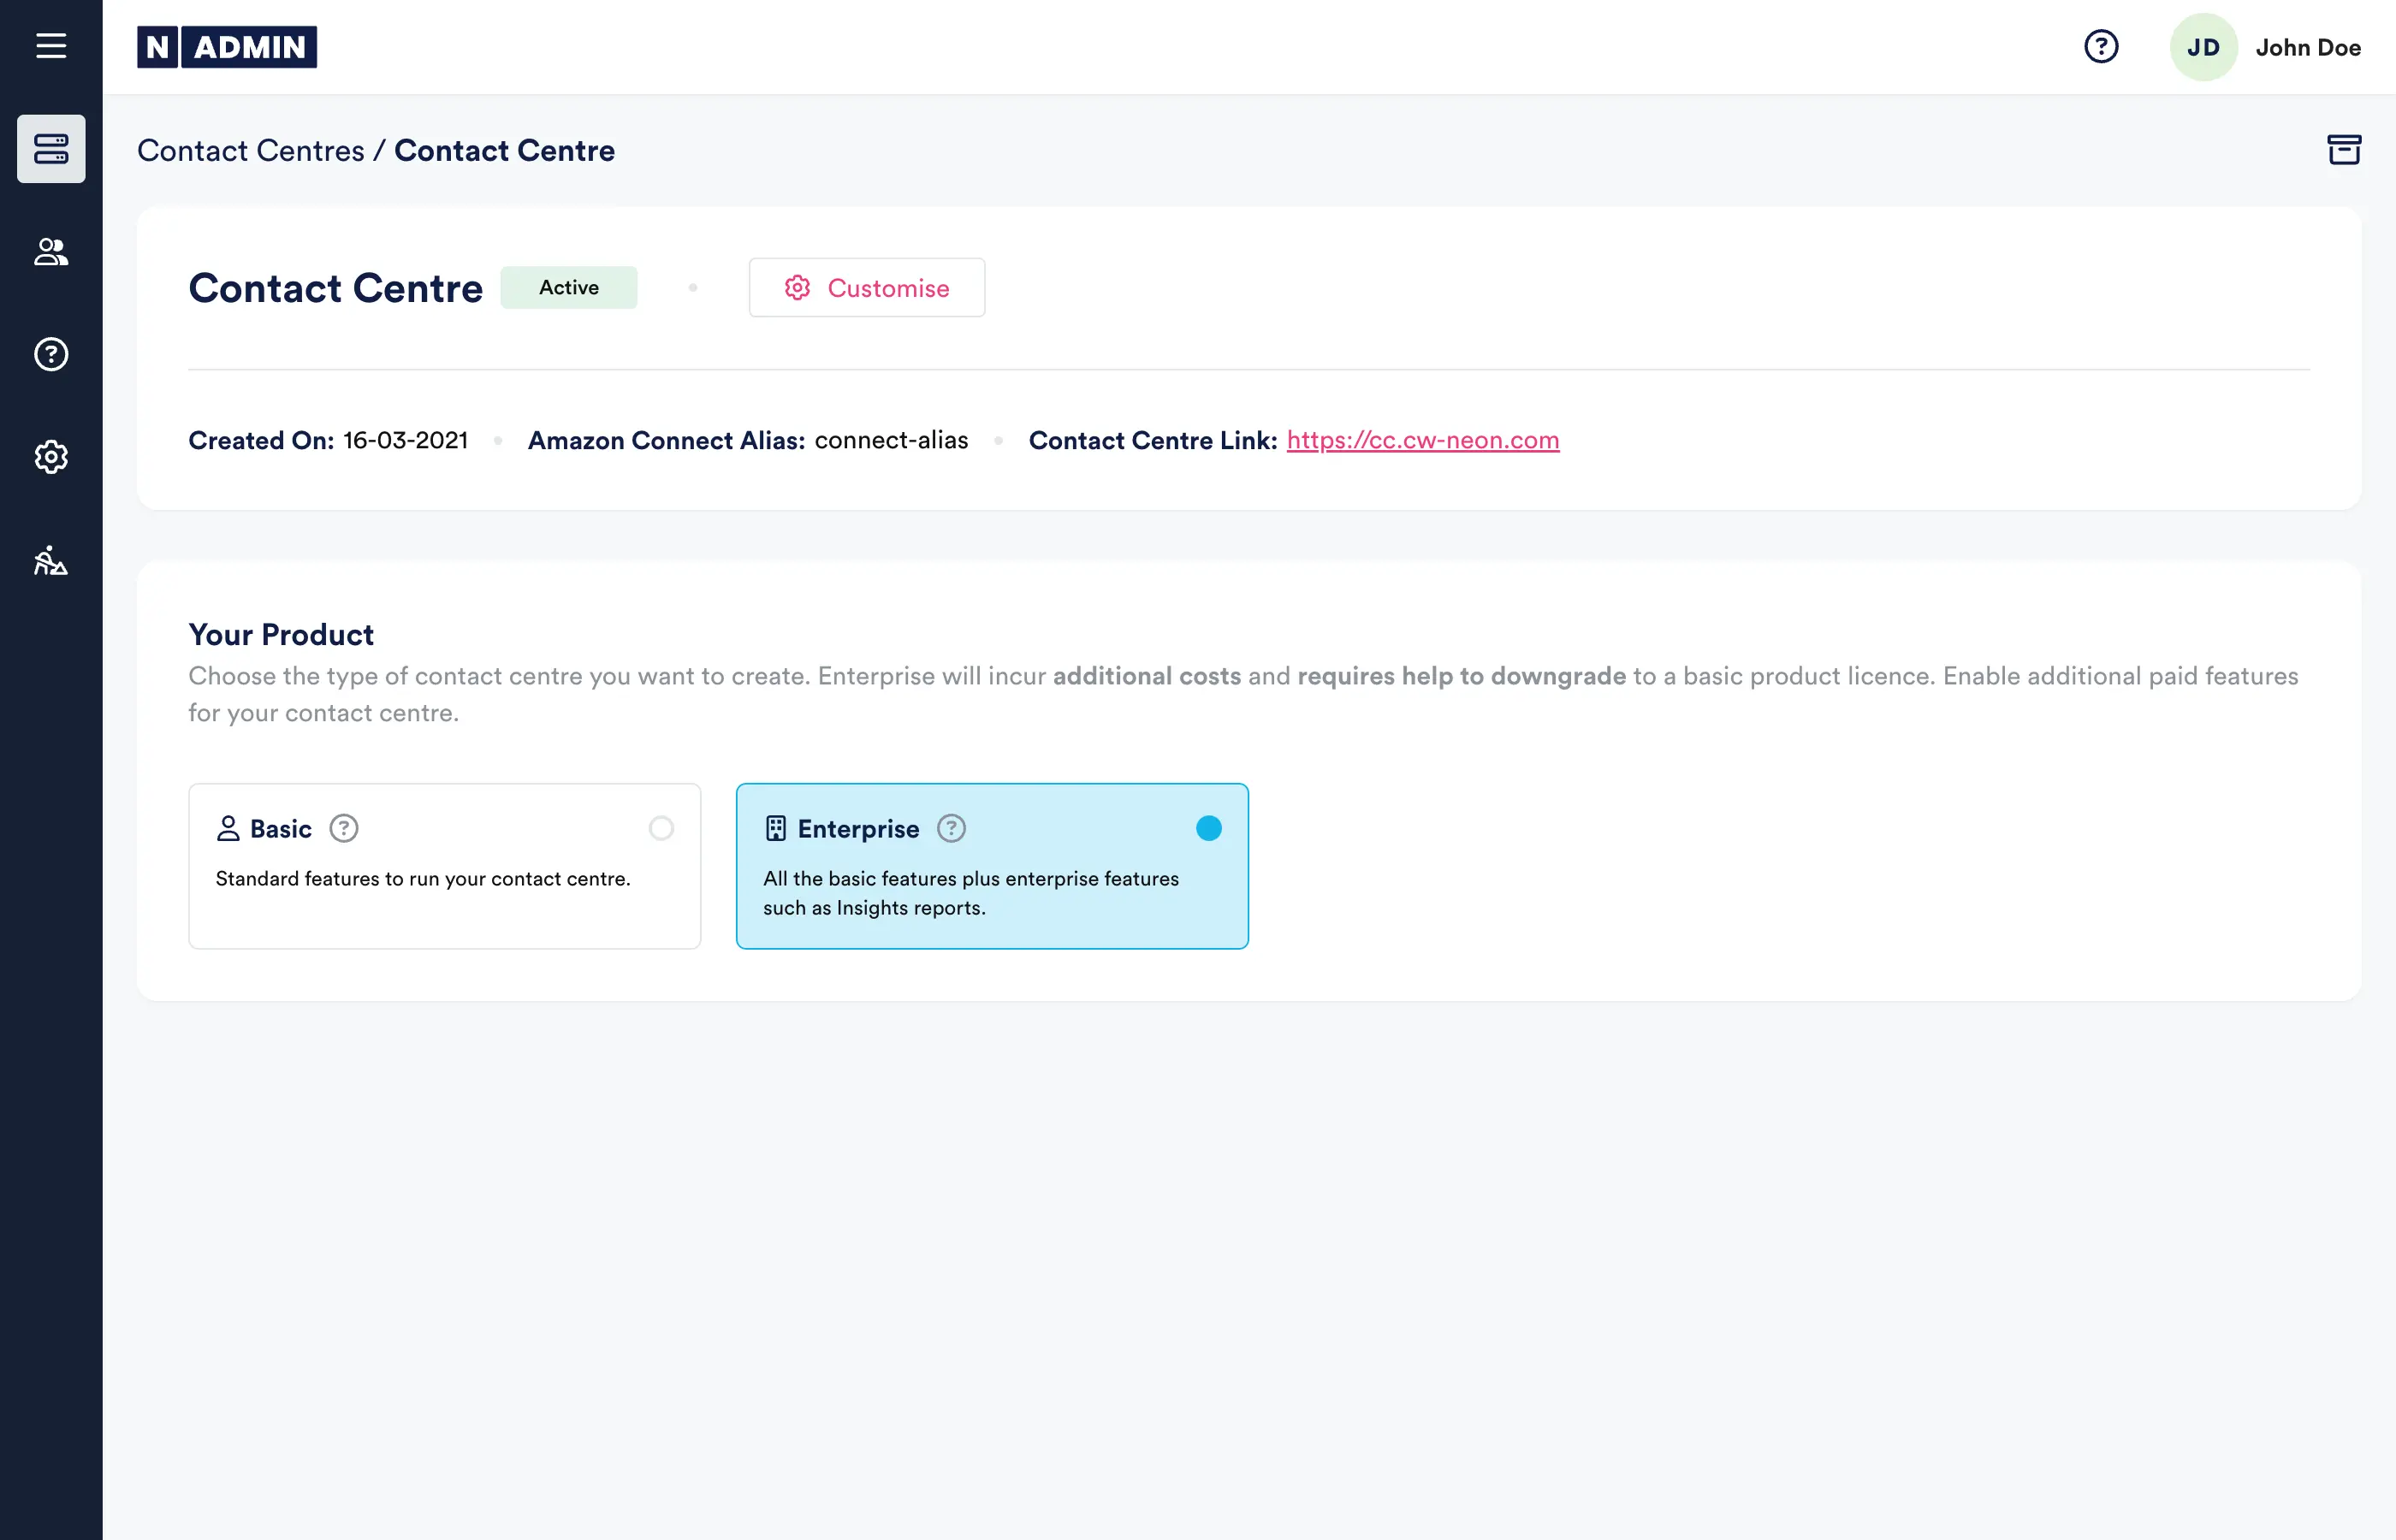Click the N ADMIN logo
Image resolution: width=2396 pixels, height=1540 pixels.
(x=227, y=46)
